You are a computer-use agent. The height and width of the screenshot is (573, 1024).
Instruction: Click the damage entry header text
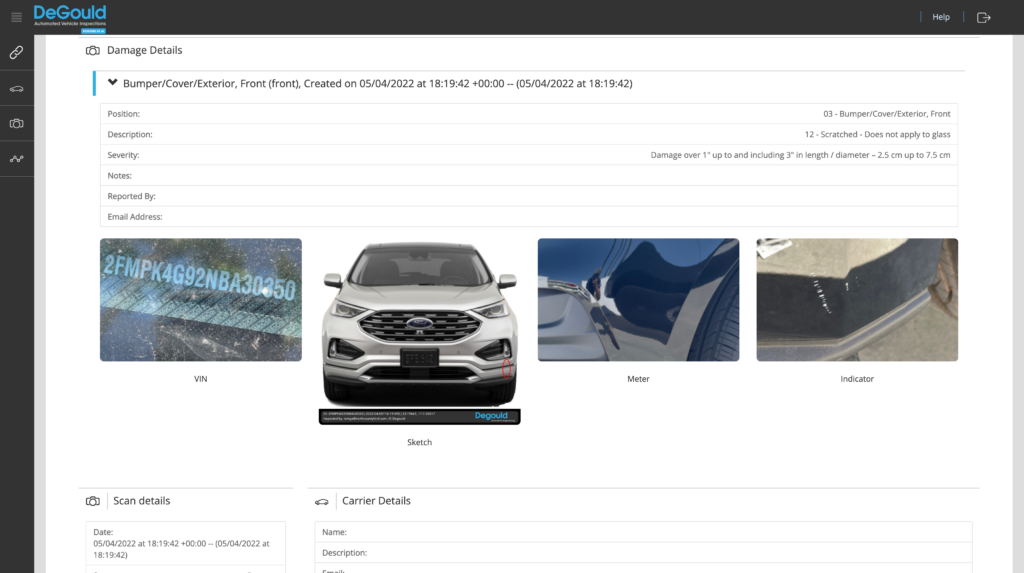coord(377,84)
